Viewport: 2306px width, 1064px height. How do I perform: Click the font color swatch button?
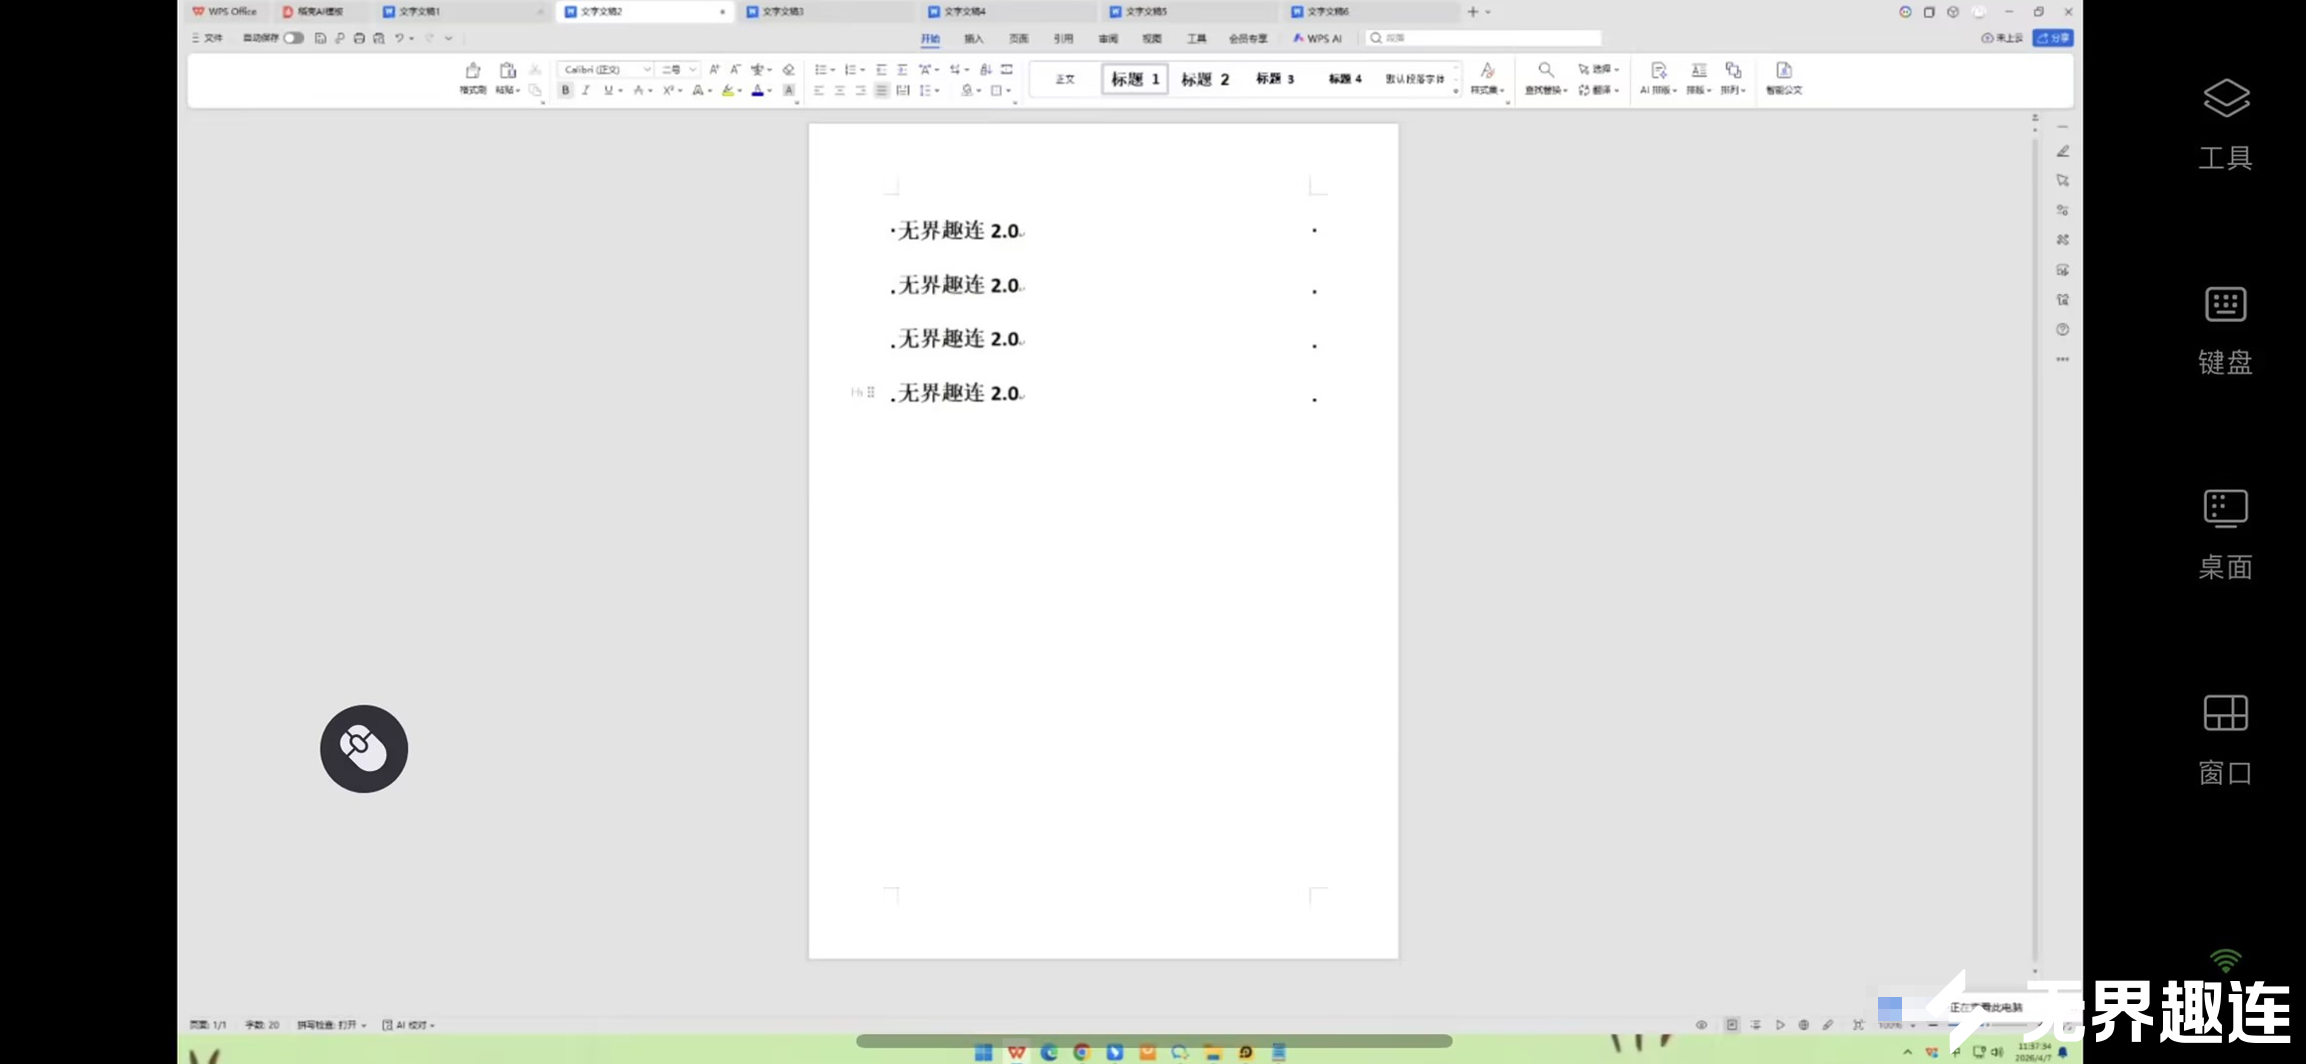point(757,91)
